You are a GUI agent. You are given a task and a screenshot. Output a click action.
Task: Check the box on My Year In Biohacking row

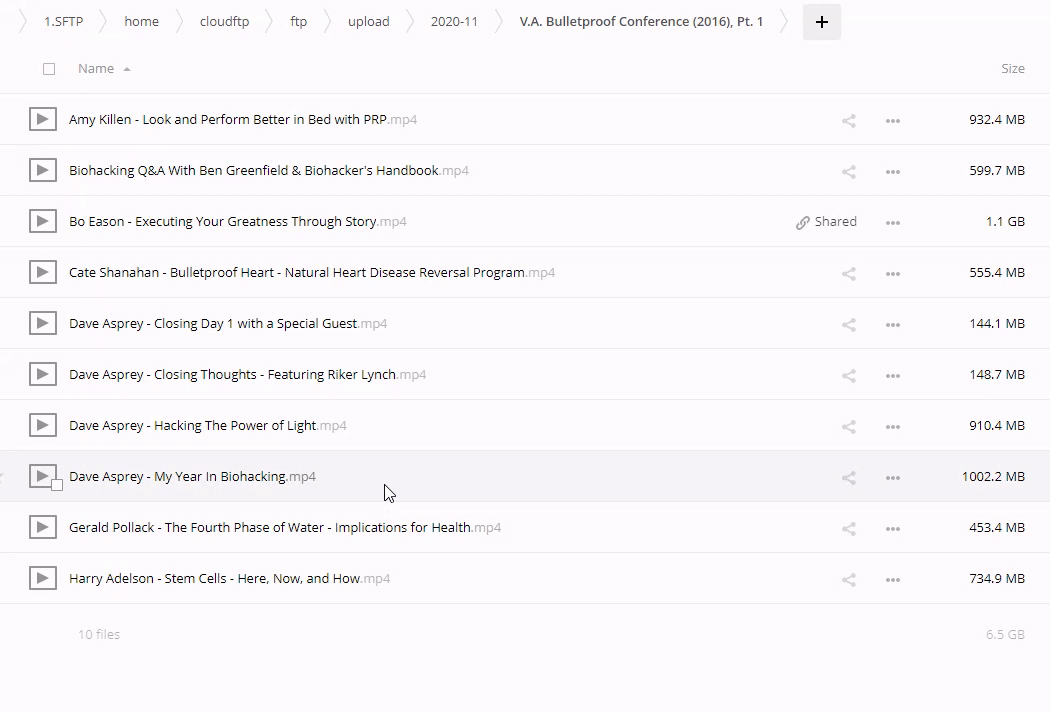57,485
